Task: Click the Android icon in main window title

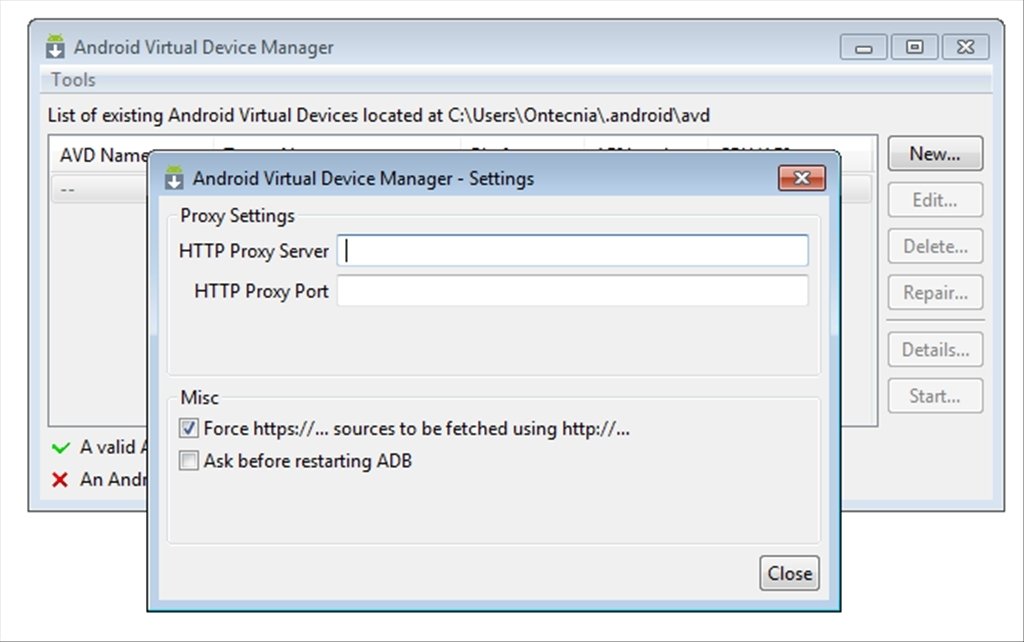Action: point(56,46)
